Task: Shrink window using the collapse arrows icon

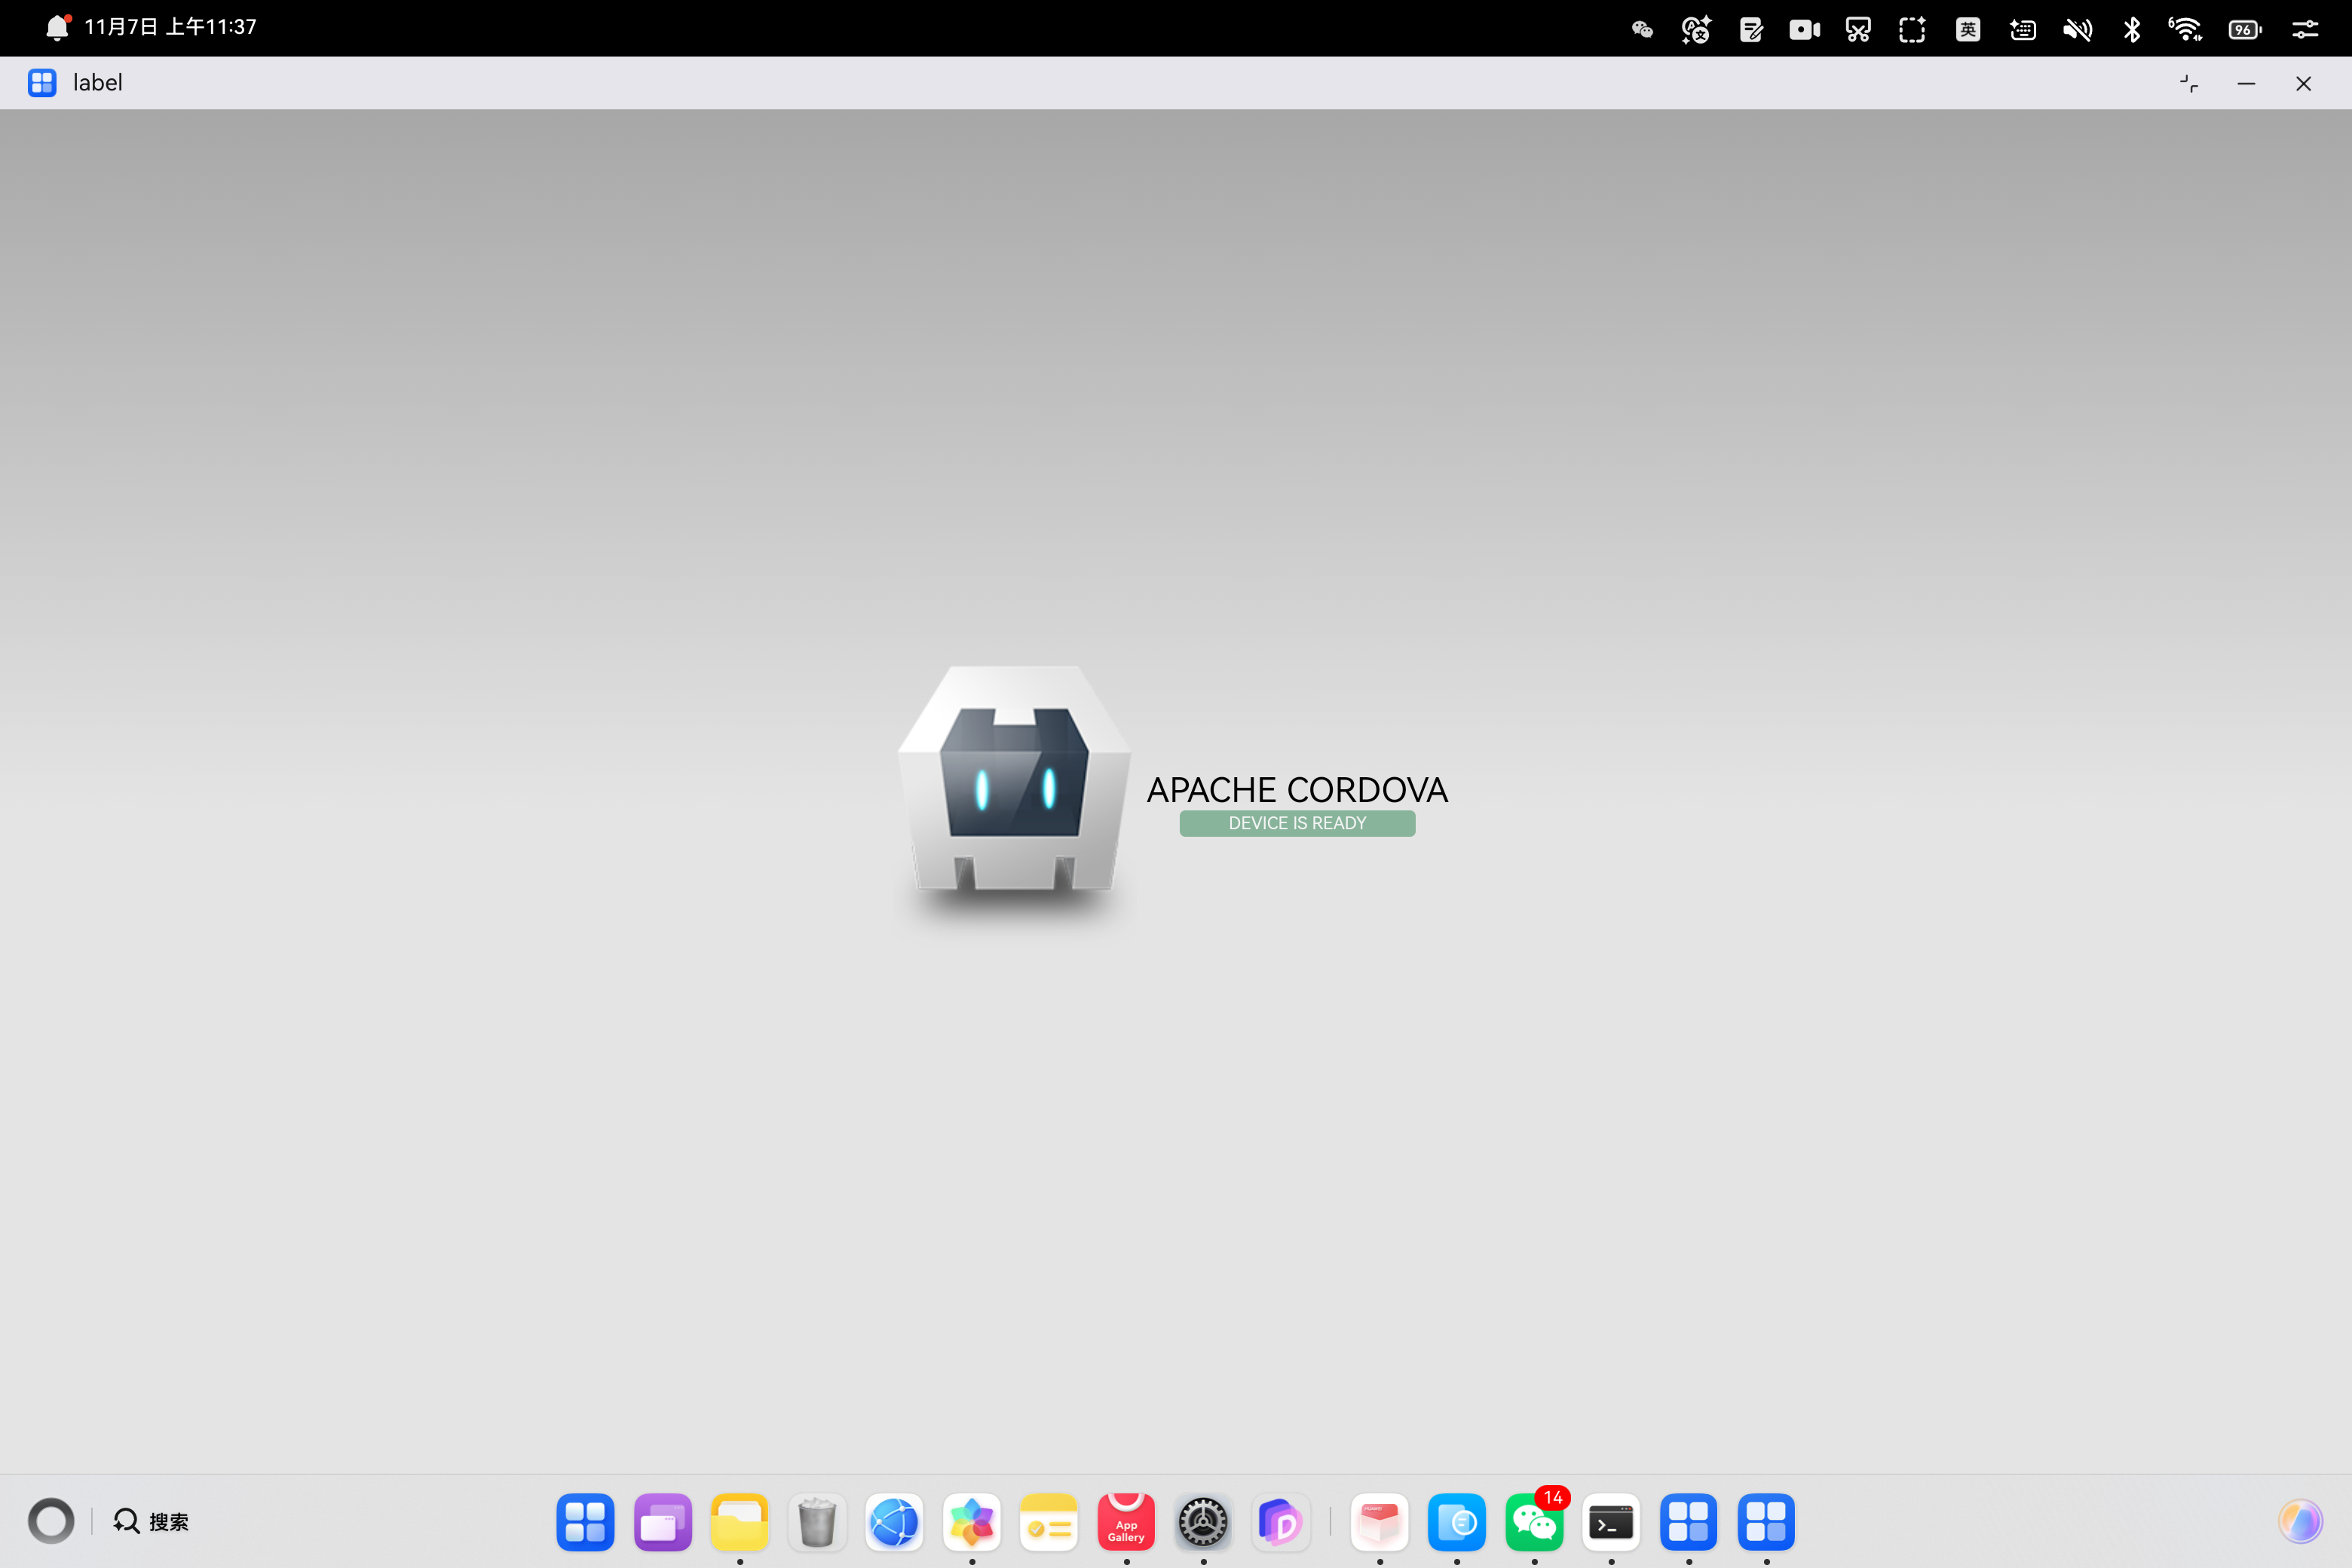Action: point(2189,84)
